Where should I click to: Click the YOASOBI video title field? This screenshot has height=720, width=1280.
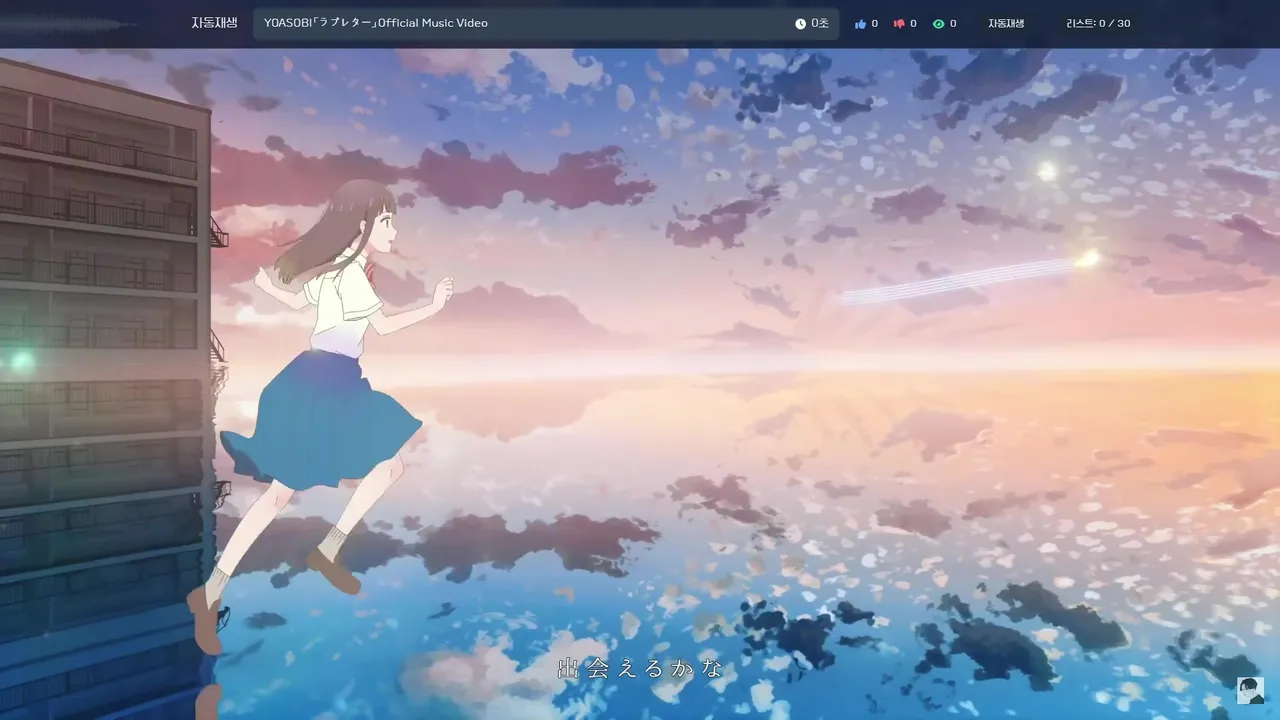coord(546,23)
